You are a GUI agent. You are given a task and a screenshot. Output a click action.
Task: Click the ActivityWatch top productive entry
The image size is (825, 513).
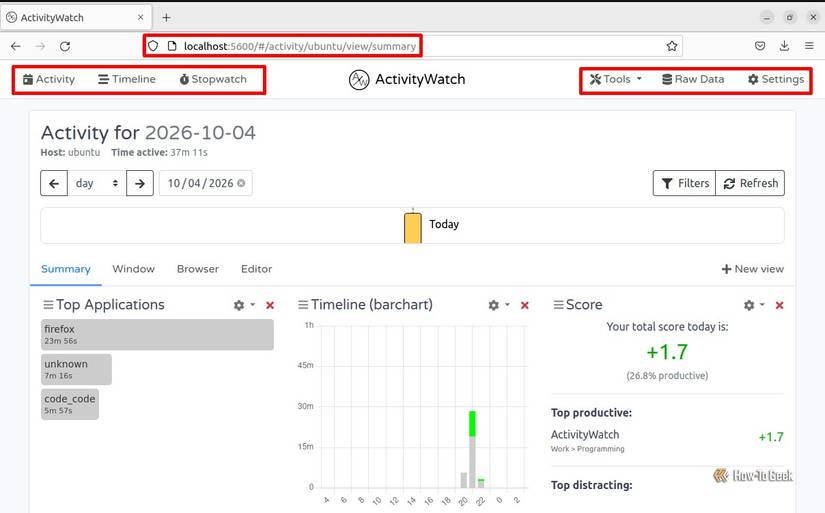pyautogui.click(x=667, y=440)
